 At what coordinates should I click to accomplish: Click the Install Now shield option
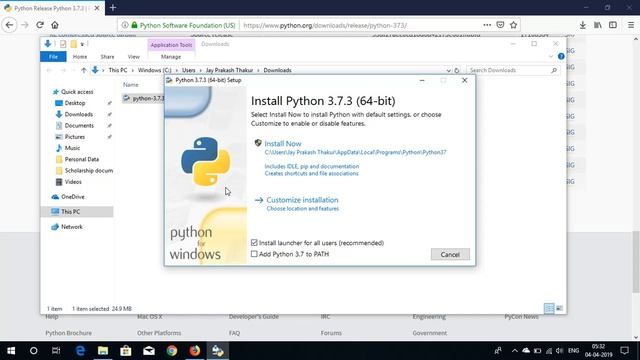pos(282,144)
